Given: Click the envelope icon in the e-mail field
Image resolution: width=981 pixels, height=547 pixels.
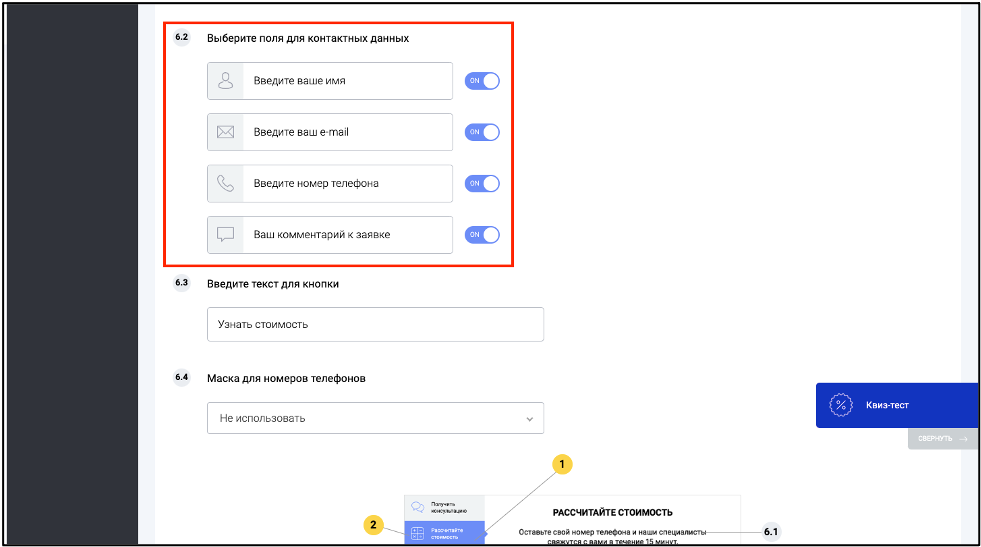Looking at the screenshot, I should (225, 132).
